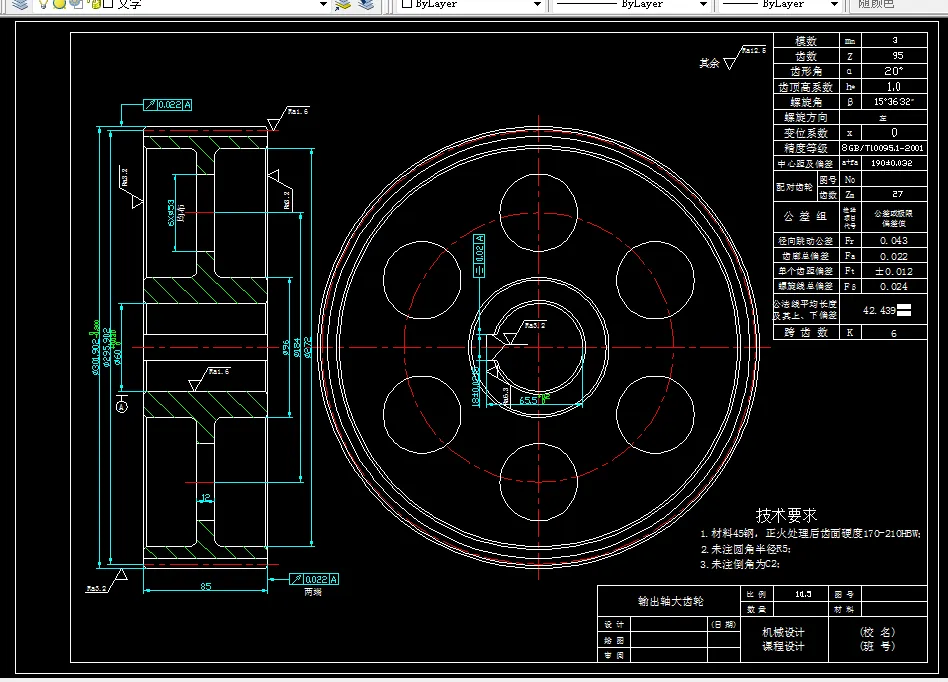
Task: Select the 技术要求 heading text
Action: tap(786, 515)
